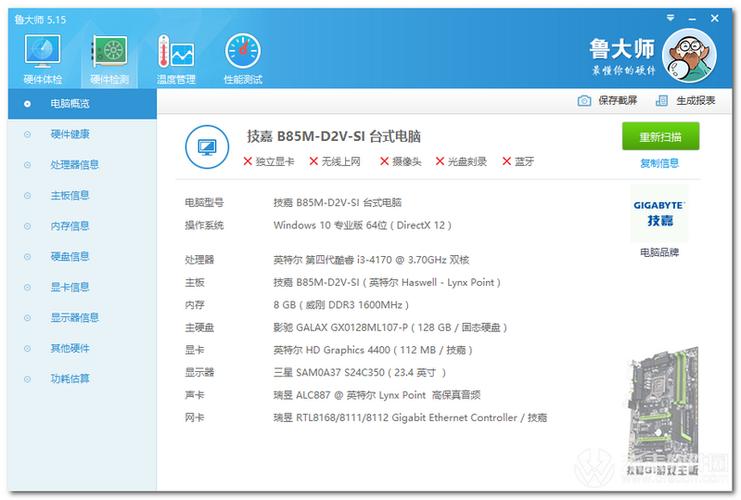Screen dimensions: 741x500
Task: Open the title bar dropdown menu arrow
Action: point(670,18)
